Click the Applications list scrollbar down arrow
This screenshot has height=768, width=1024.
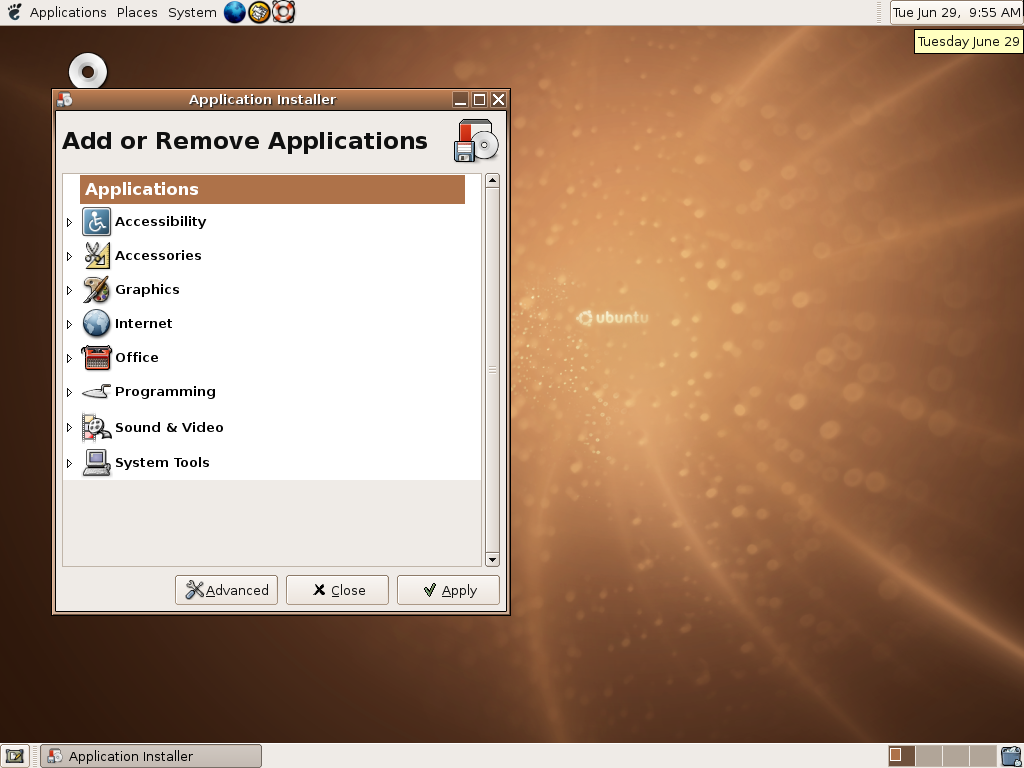[x=492, y=559]
